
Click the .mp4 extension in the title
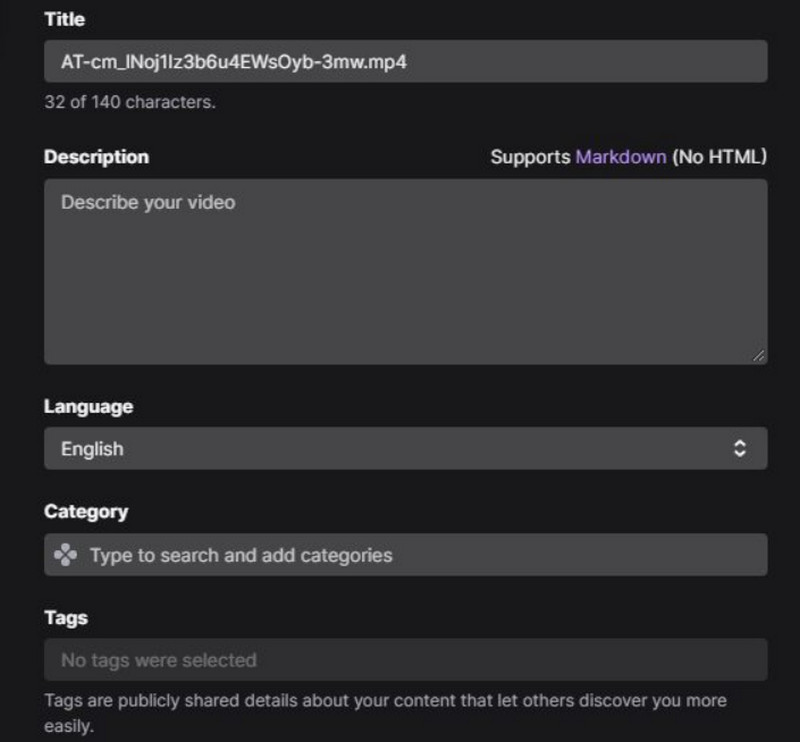pos(390,62)
